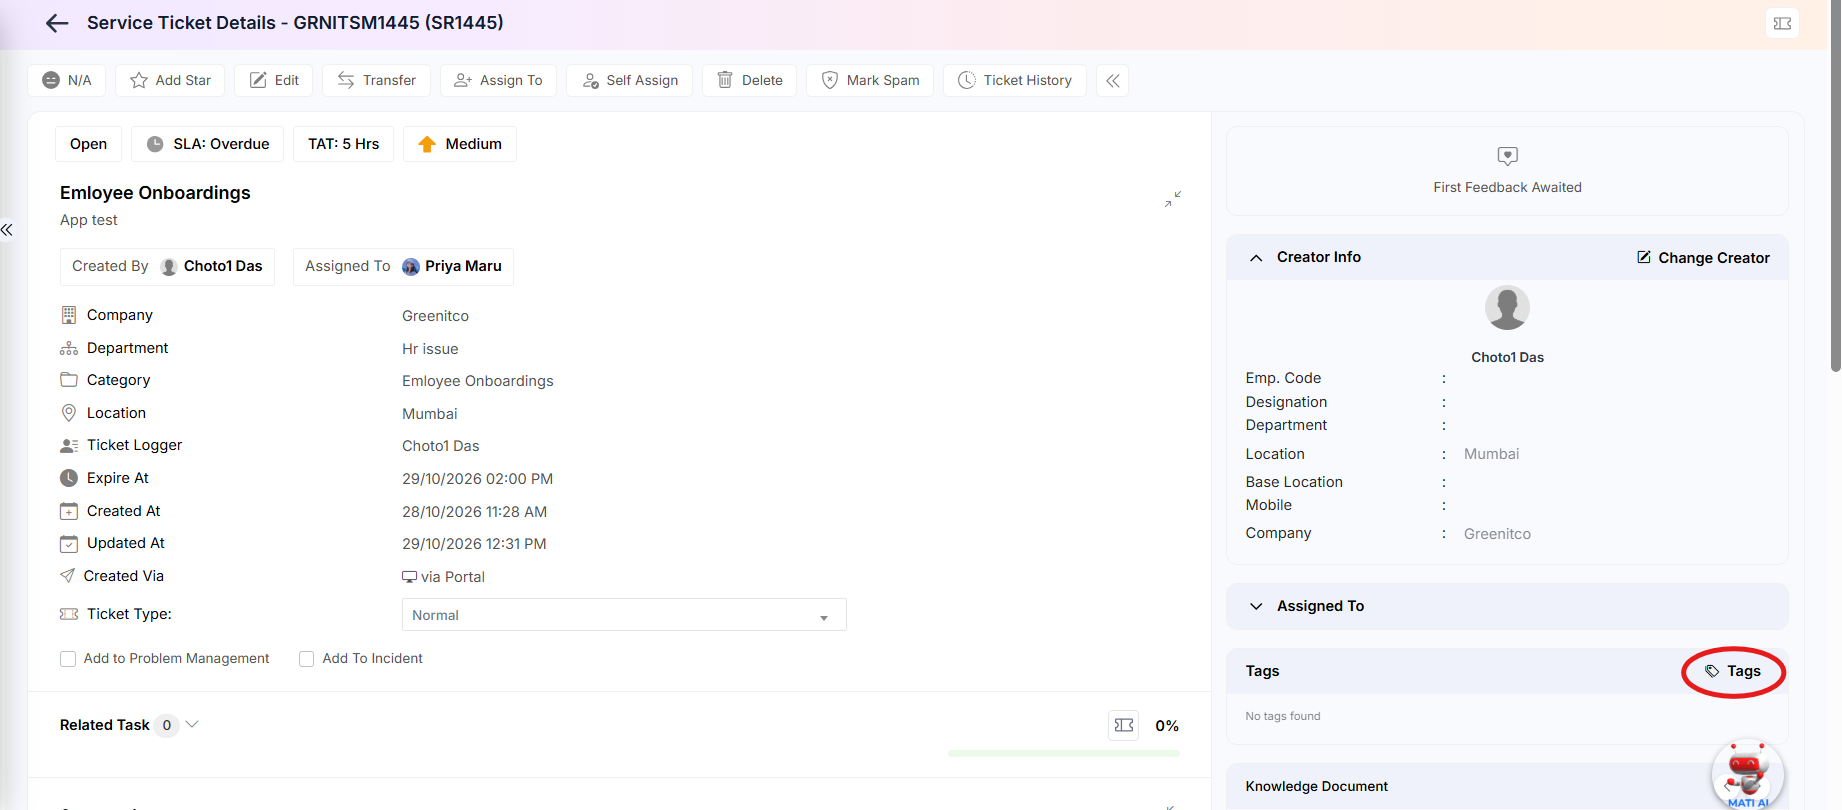The height and width of the screenshot is (810, 1842).
Task: Edit the service ticket
Action: 274,80
